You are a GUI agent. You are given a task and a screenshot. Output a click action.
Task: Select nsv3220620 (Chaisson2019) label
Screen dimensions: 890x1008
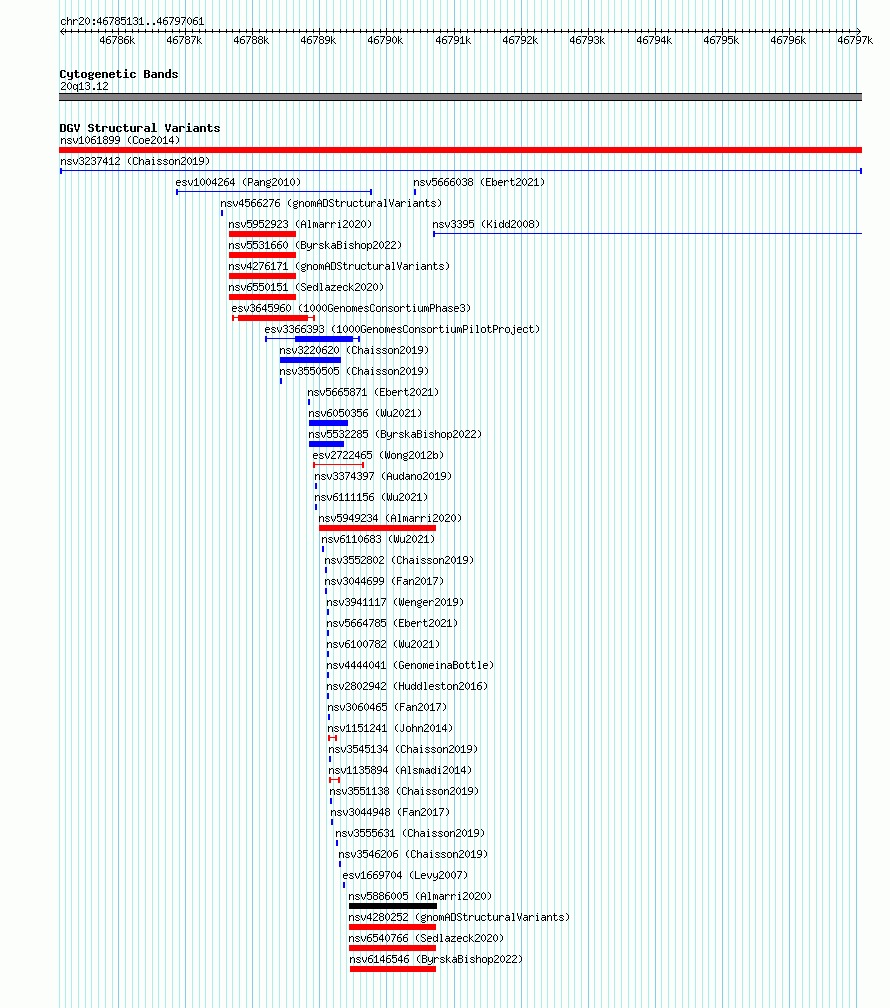(354, 350)
